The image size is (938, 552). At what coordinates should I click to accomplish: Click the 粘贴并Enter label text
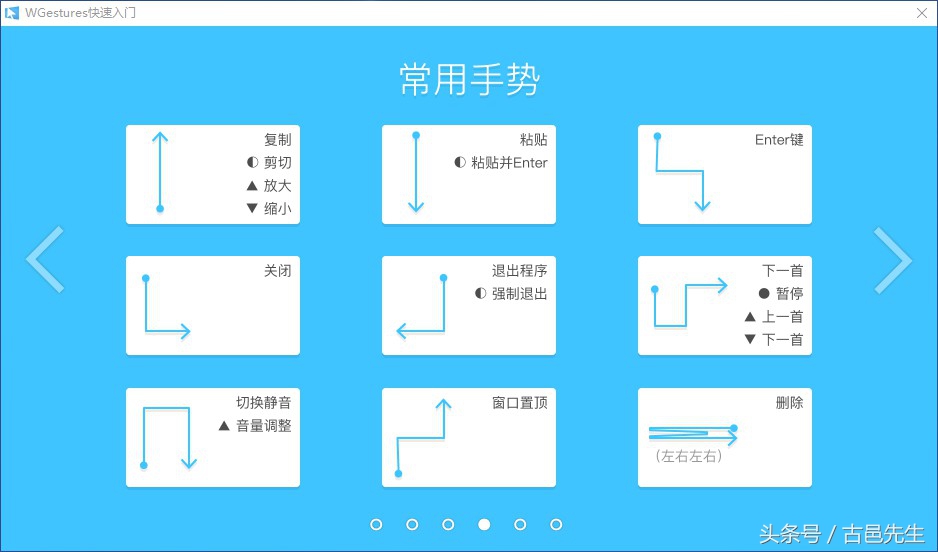509,162
